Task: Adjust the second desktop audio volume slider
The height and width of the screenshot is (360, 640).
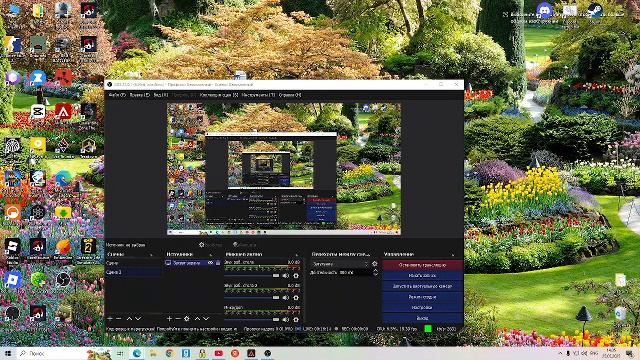Action: pos(252,298)
